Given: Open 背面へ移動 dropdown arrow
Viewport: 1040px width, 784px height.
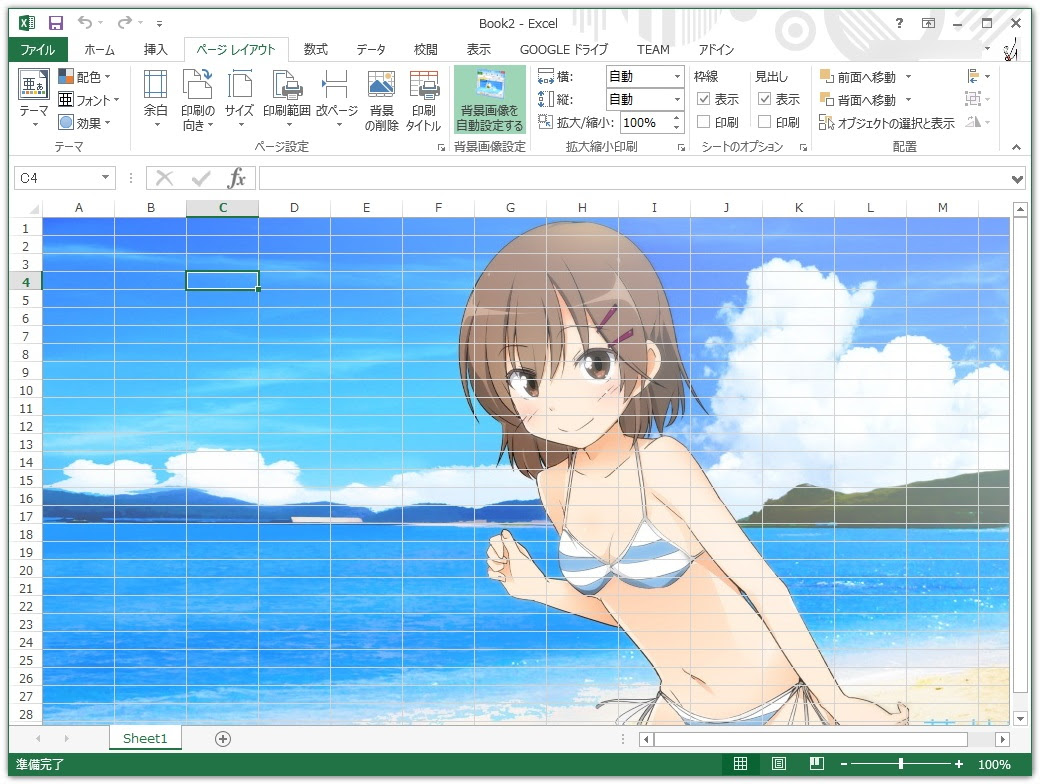Looking at the screenshot, I should point(909,99).
